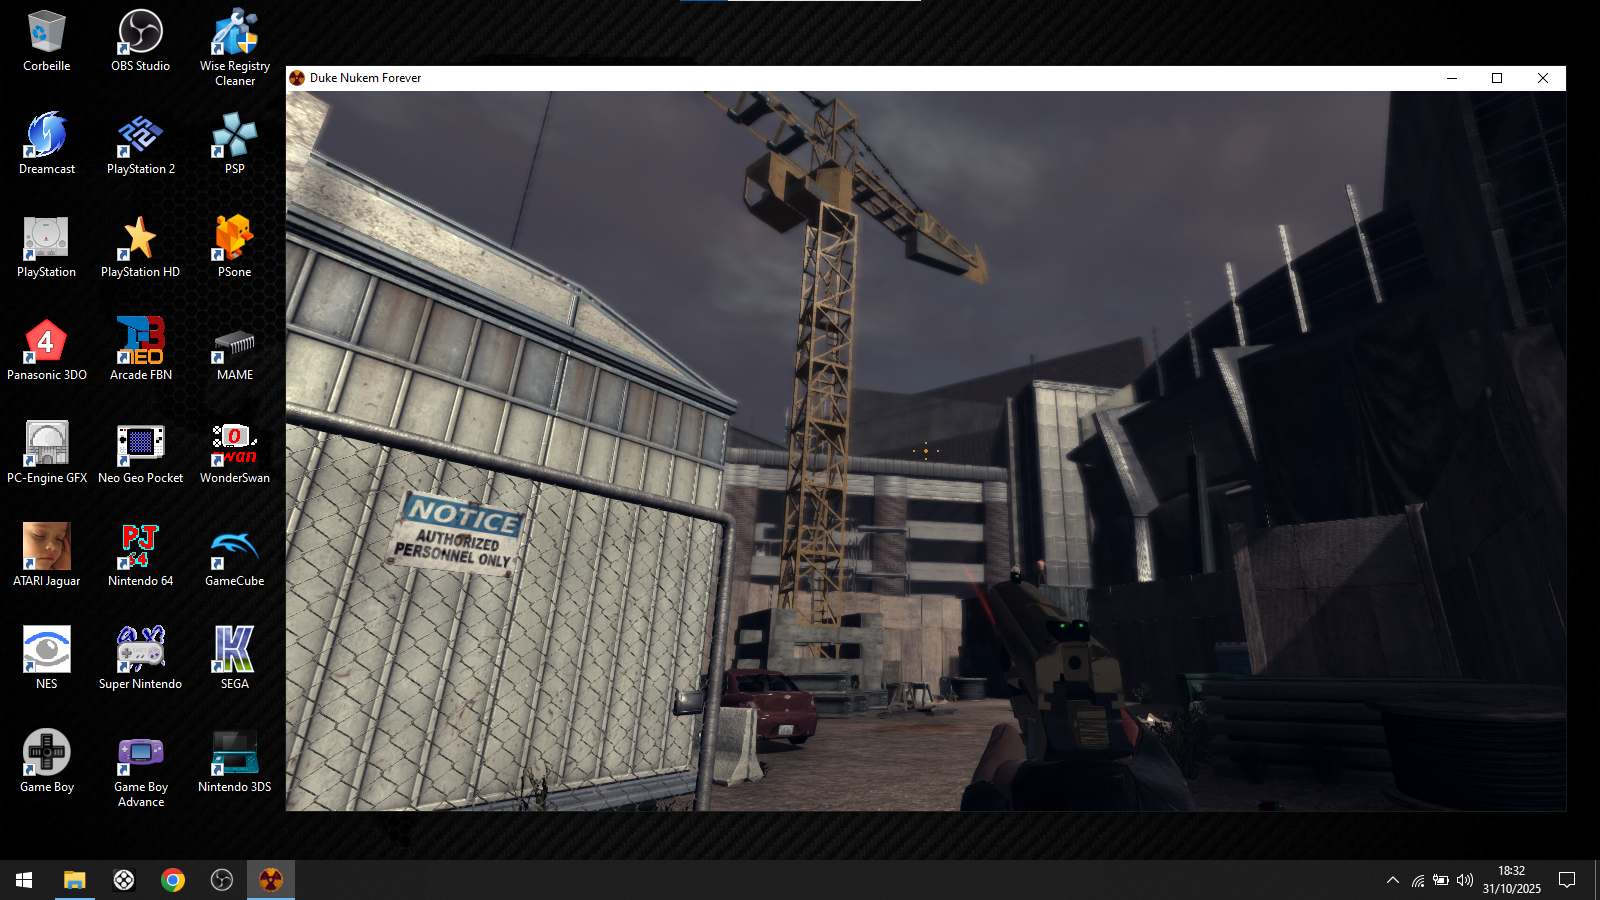Click the MAME desktop shortcut
Viewport: 1600px width, 900px height.
(234, 343)
